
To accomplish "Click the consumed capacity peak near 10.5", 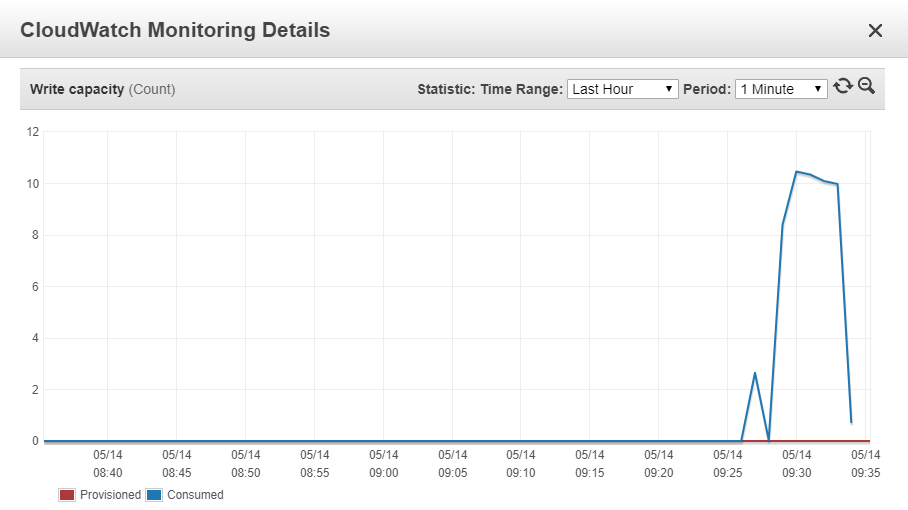I will pos(796,171).
